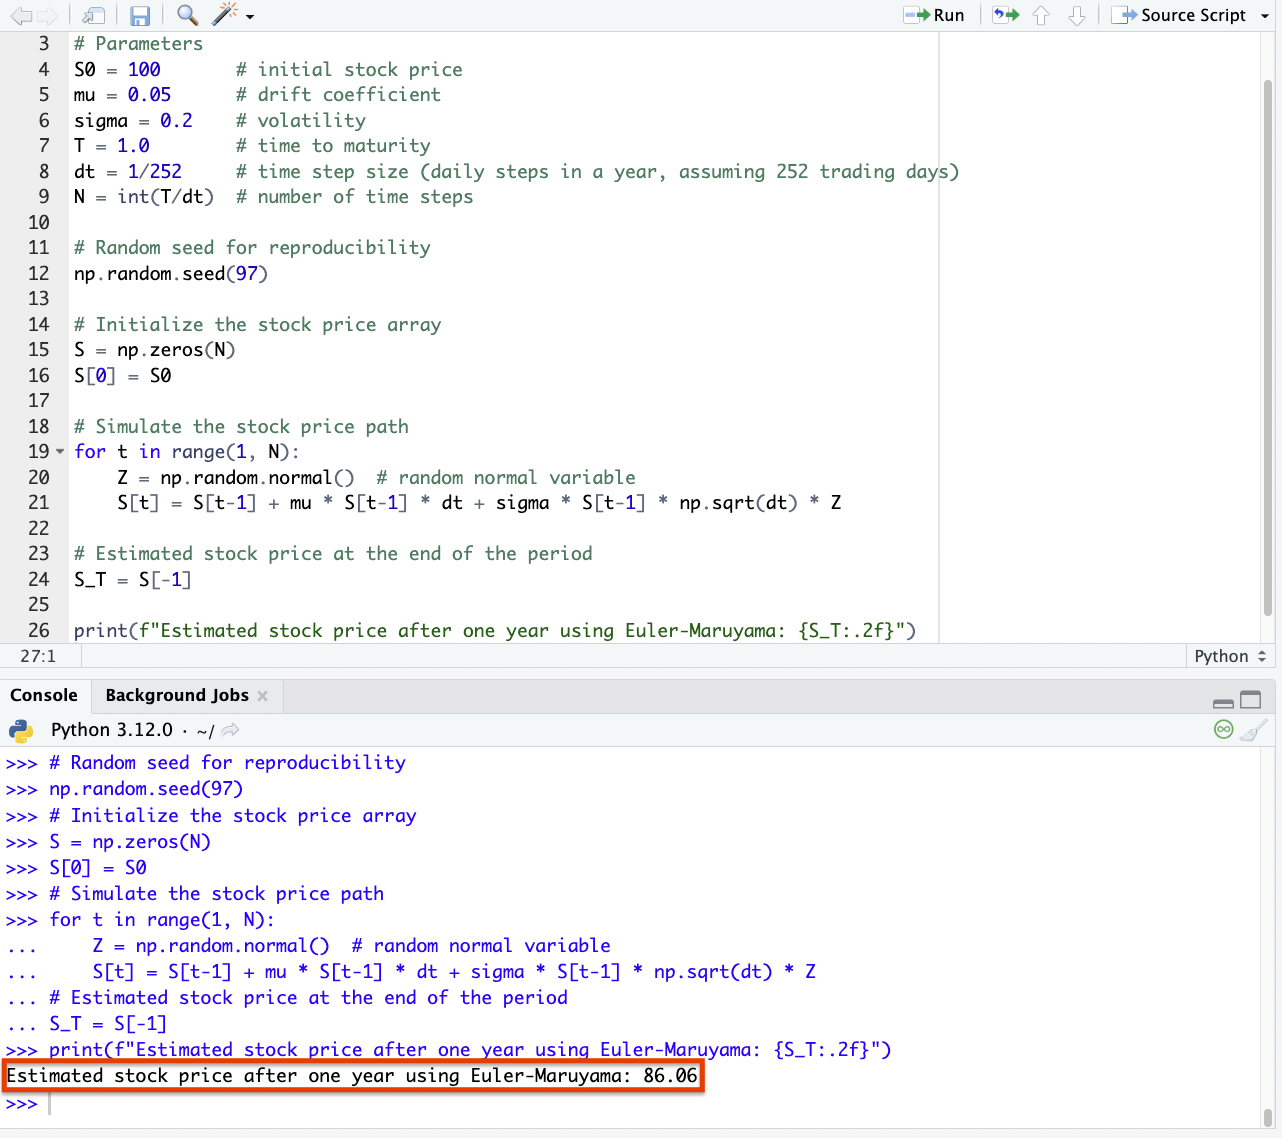Open the Source Script options dropdown arrow
Image resolution: width=1282 pixels, height=1138 pixels.
[1263, 16]
